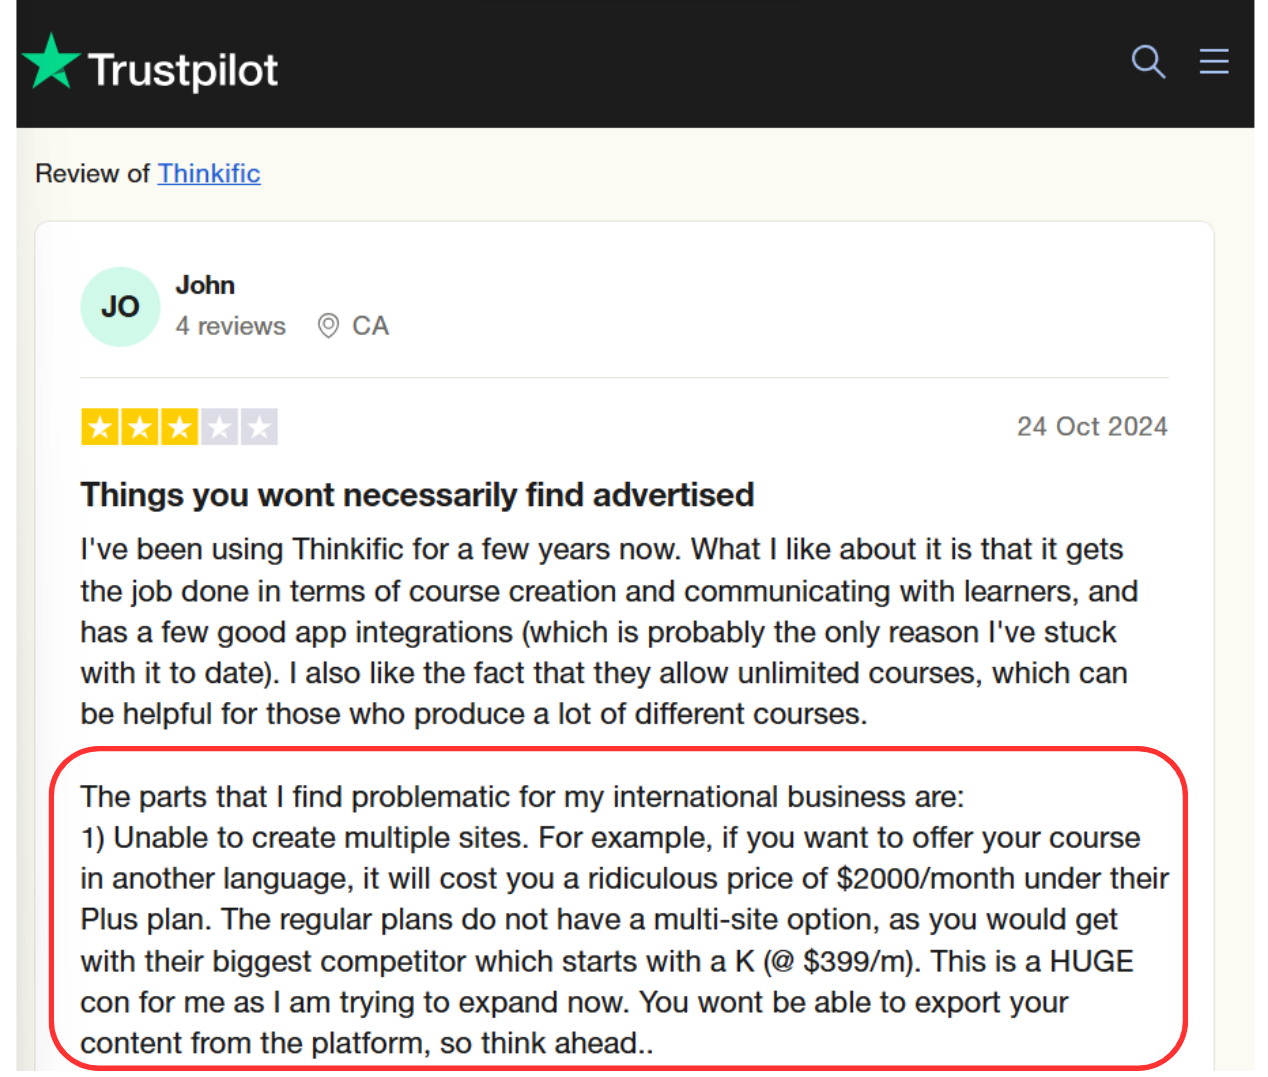This screenshot has height=1077, width=1268.
Task: Open reviewer John's profile name
Action: (205, 285)
